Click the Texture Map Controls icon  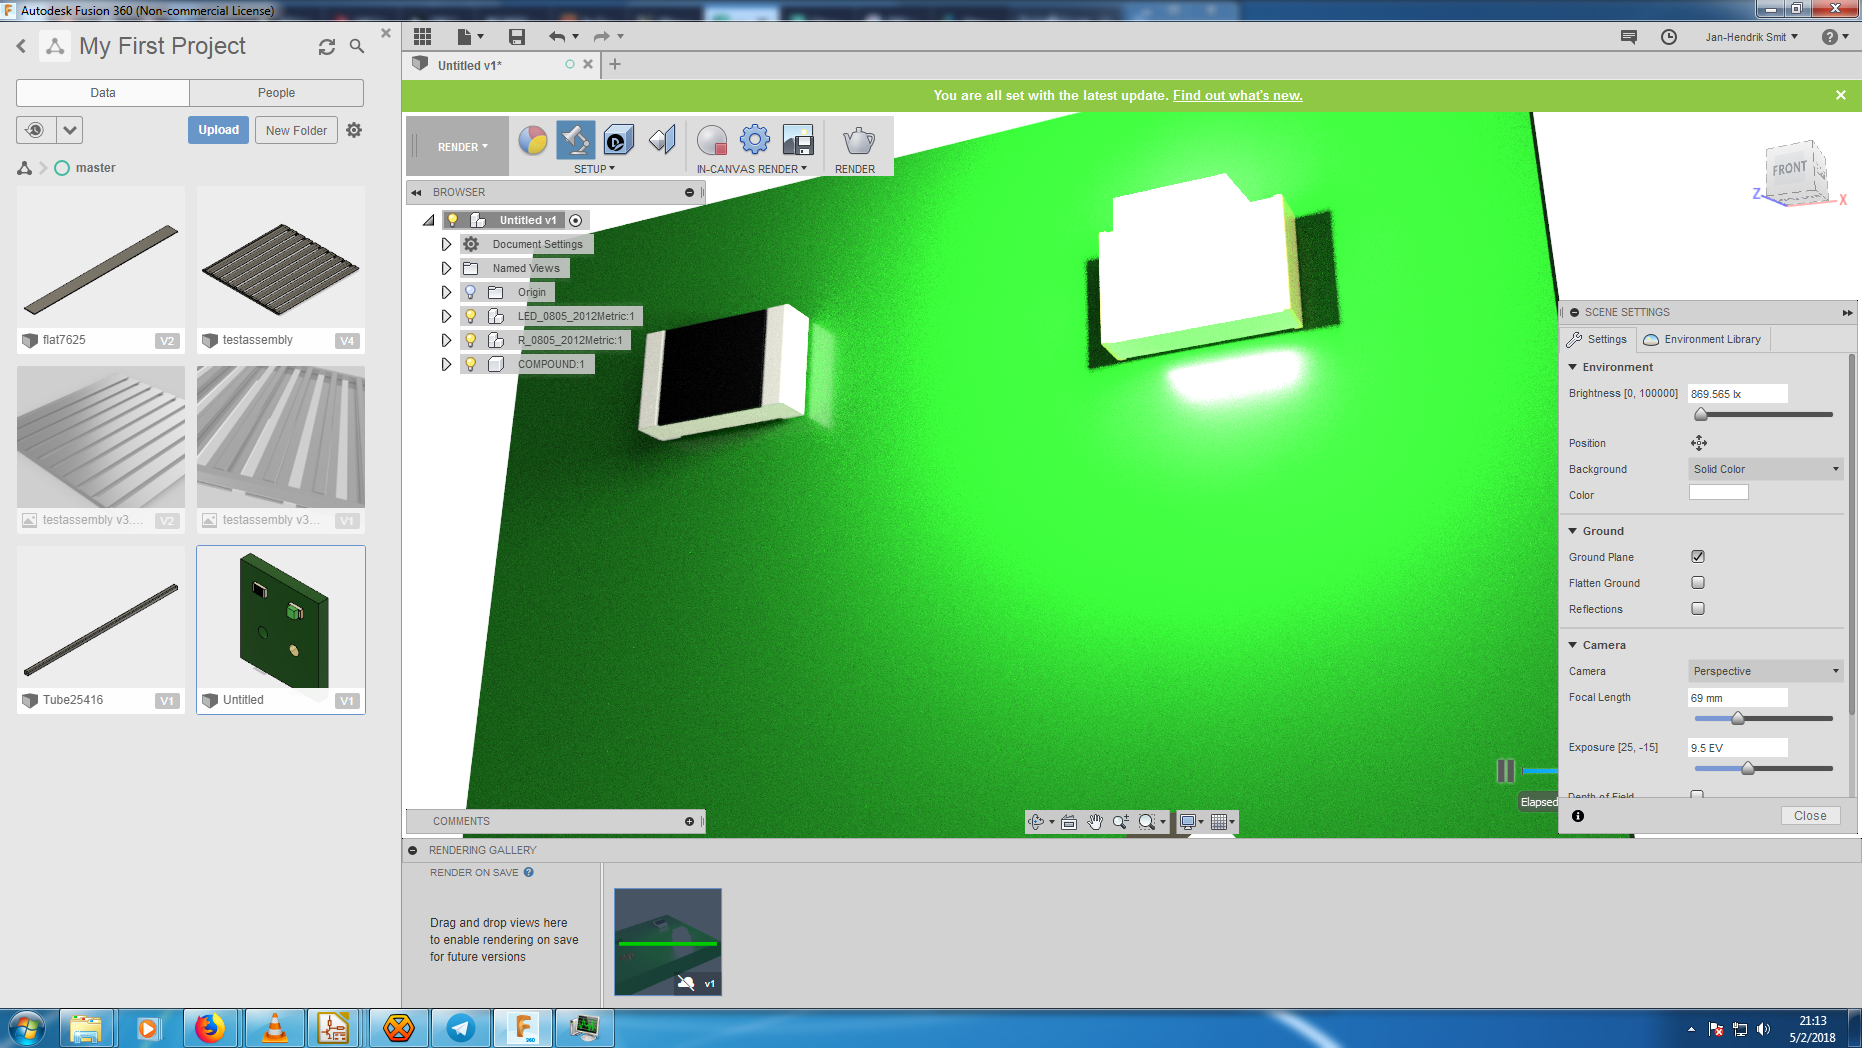pyautogui.click(x=662, y=140)
